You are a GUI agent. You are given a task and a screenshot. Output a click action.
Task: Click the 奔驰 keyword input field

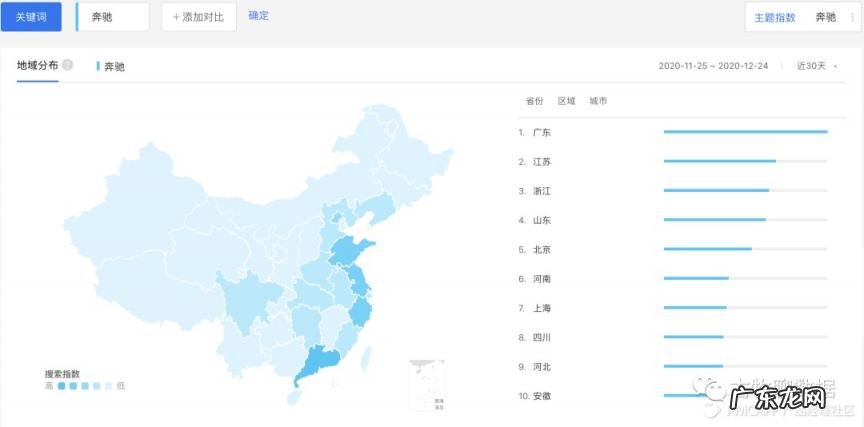pyautogui.click(x=113, y=17)
